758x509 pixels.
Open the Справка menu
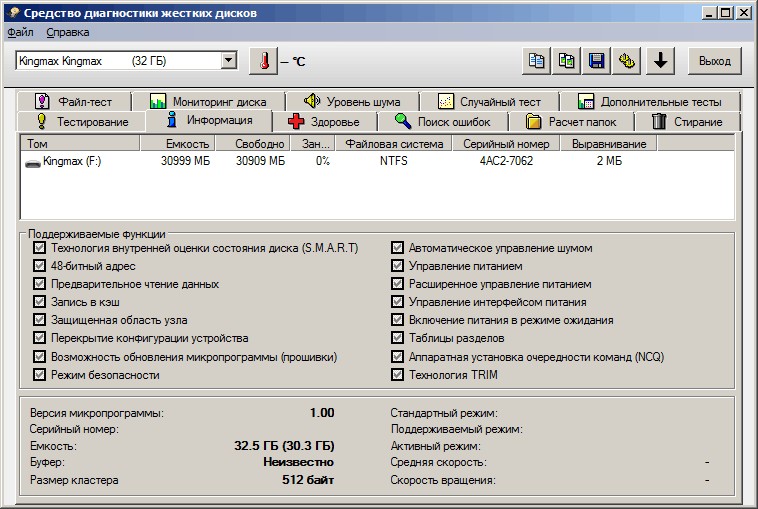[x=68, y=32]
